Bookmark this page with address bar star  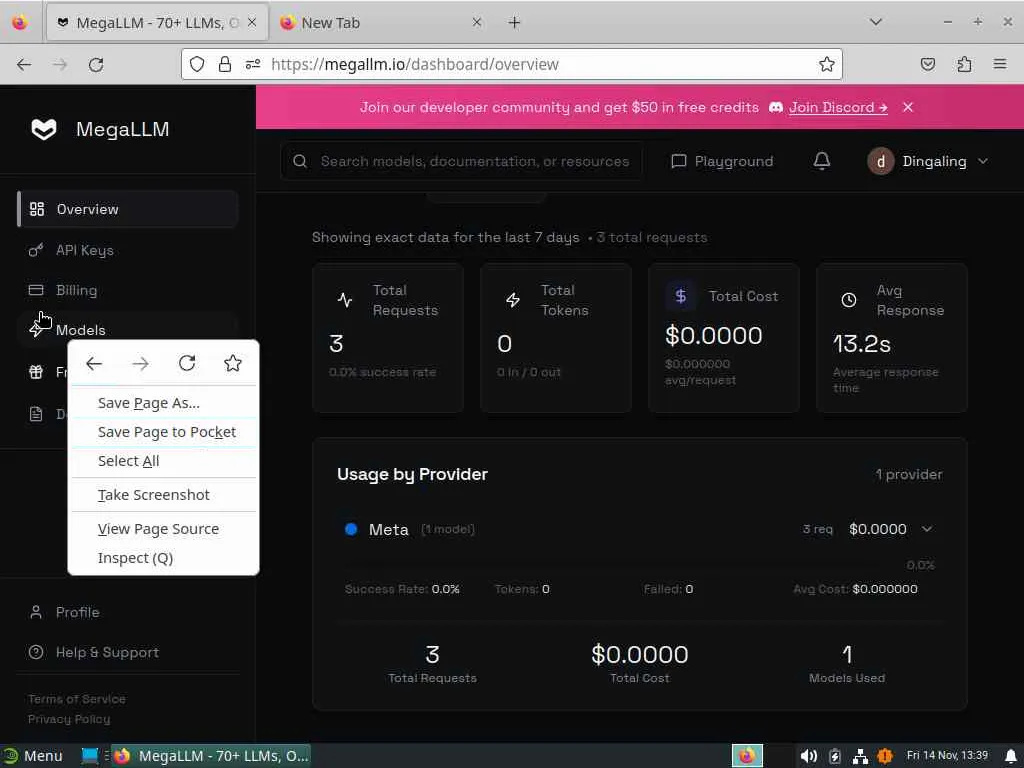826,64
